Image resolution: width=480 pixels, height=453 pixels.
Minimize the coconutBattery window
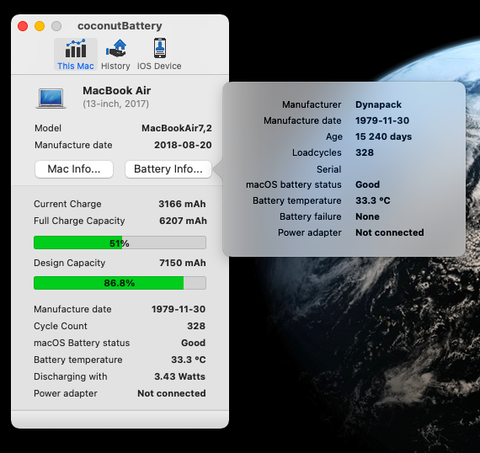point(40,26)
